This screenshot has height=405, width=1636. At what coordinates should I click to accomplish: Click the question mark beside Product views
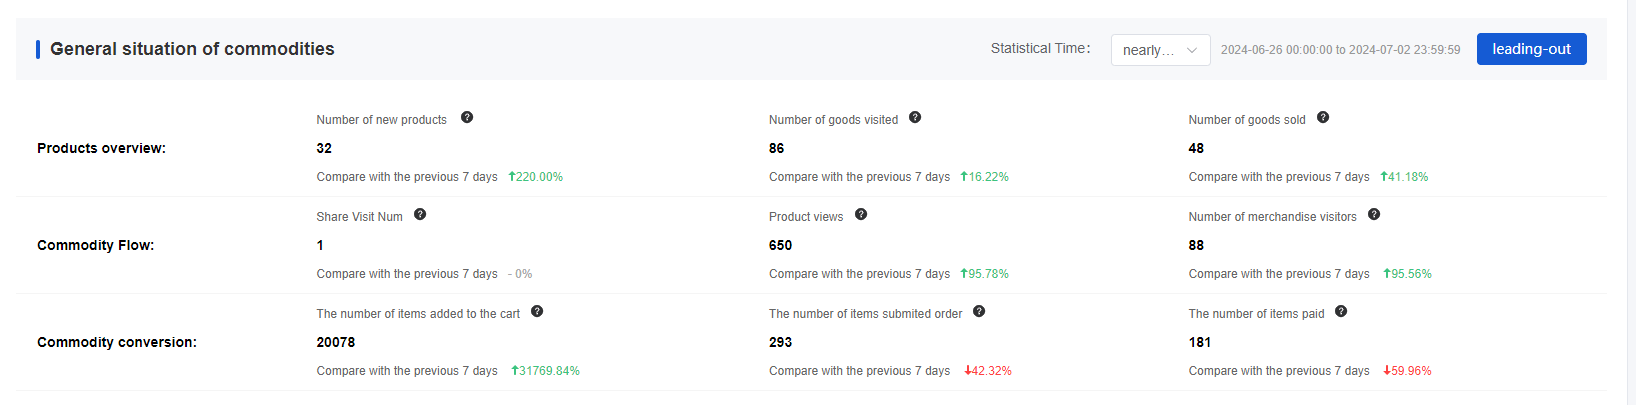861,215
